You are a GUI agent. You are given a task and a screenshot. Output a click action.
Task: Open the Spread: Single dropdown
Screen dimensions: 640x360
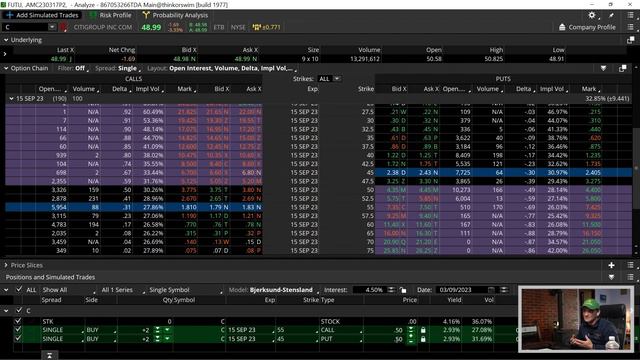[x=118, y=68]
